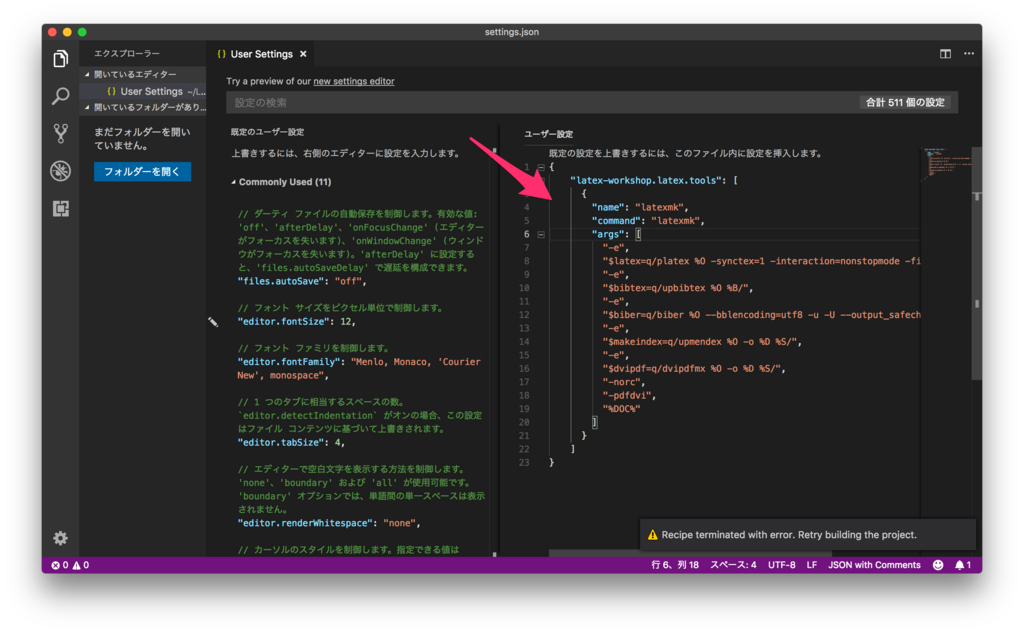This screenshot has width=1024, height=633.
Task: Click the minimap of user settings editor
Action: pyautogui.click(x=946, y=163)
